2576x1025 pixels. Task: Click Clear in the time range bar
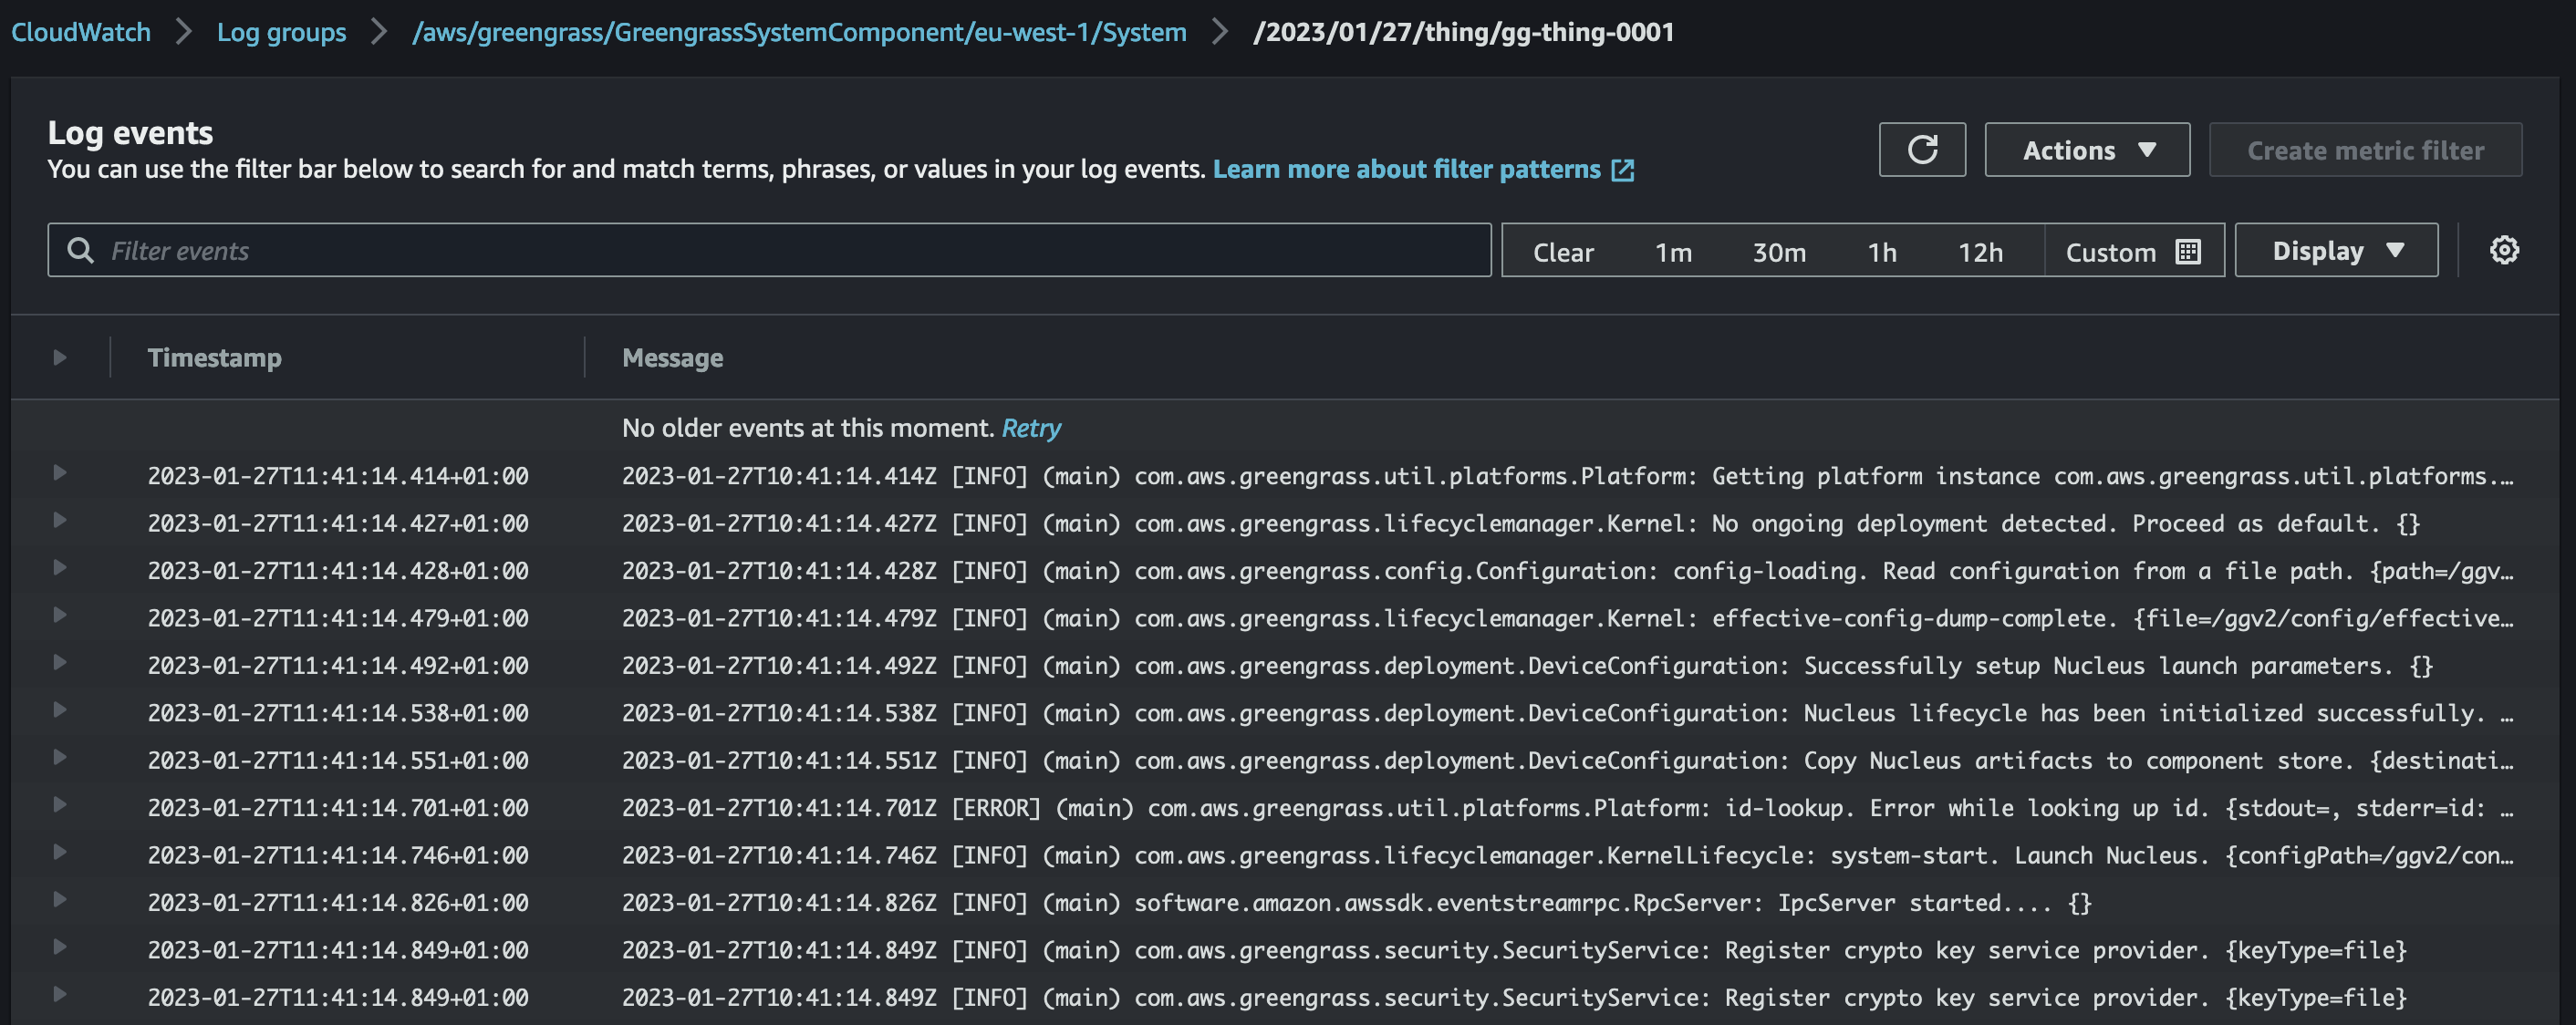coord(1563,252)
